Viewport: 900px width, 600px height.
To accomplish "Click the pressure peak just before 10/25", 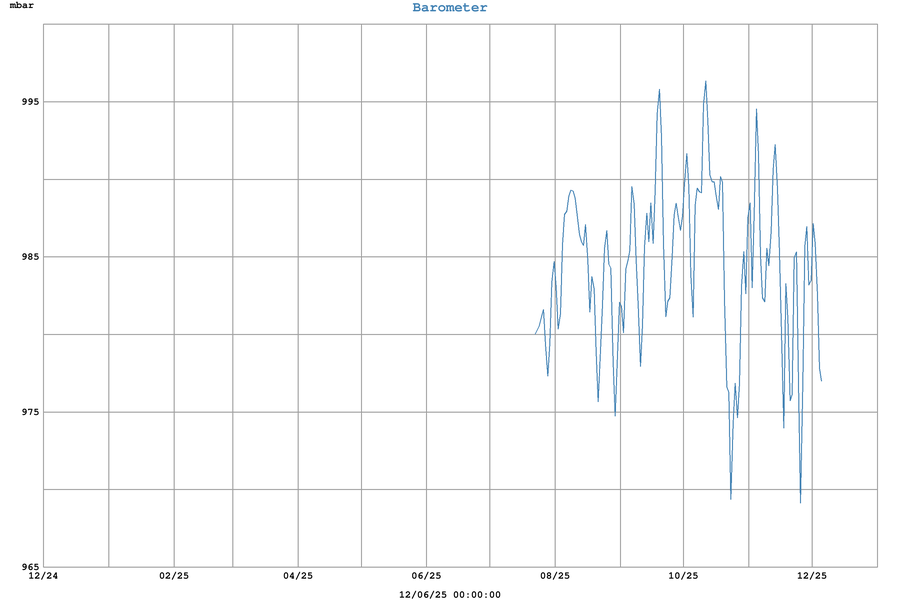I will tap(659, 90).
